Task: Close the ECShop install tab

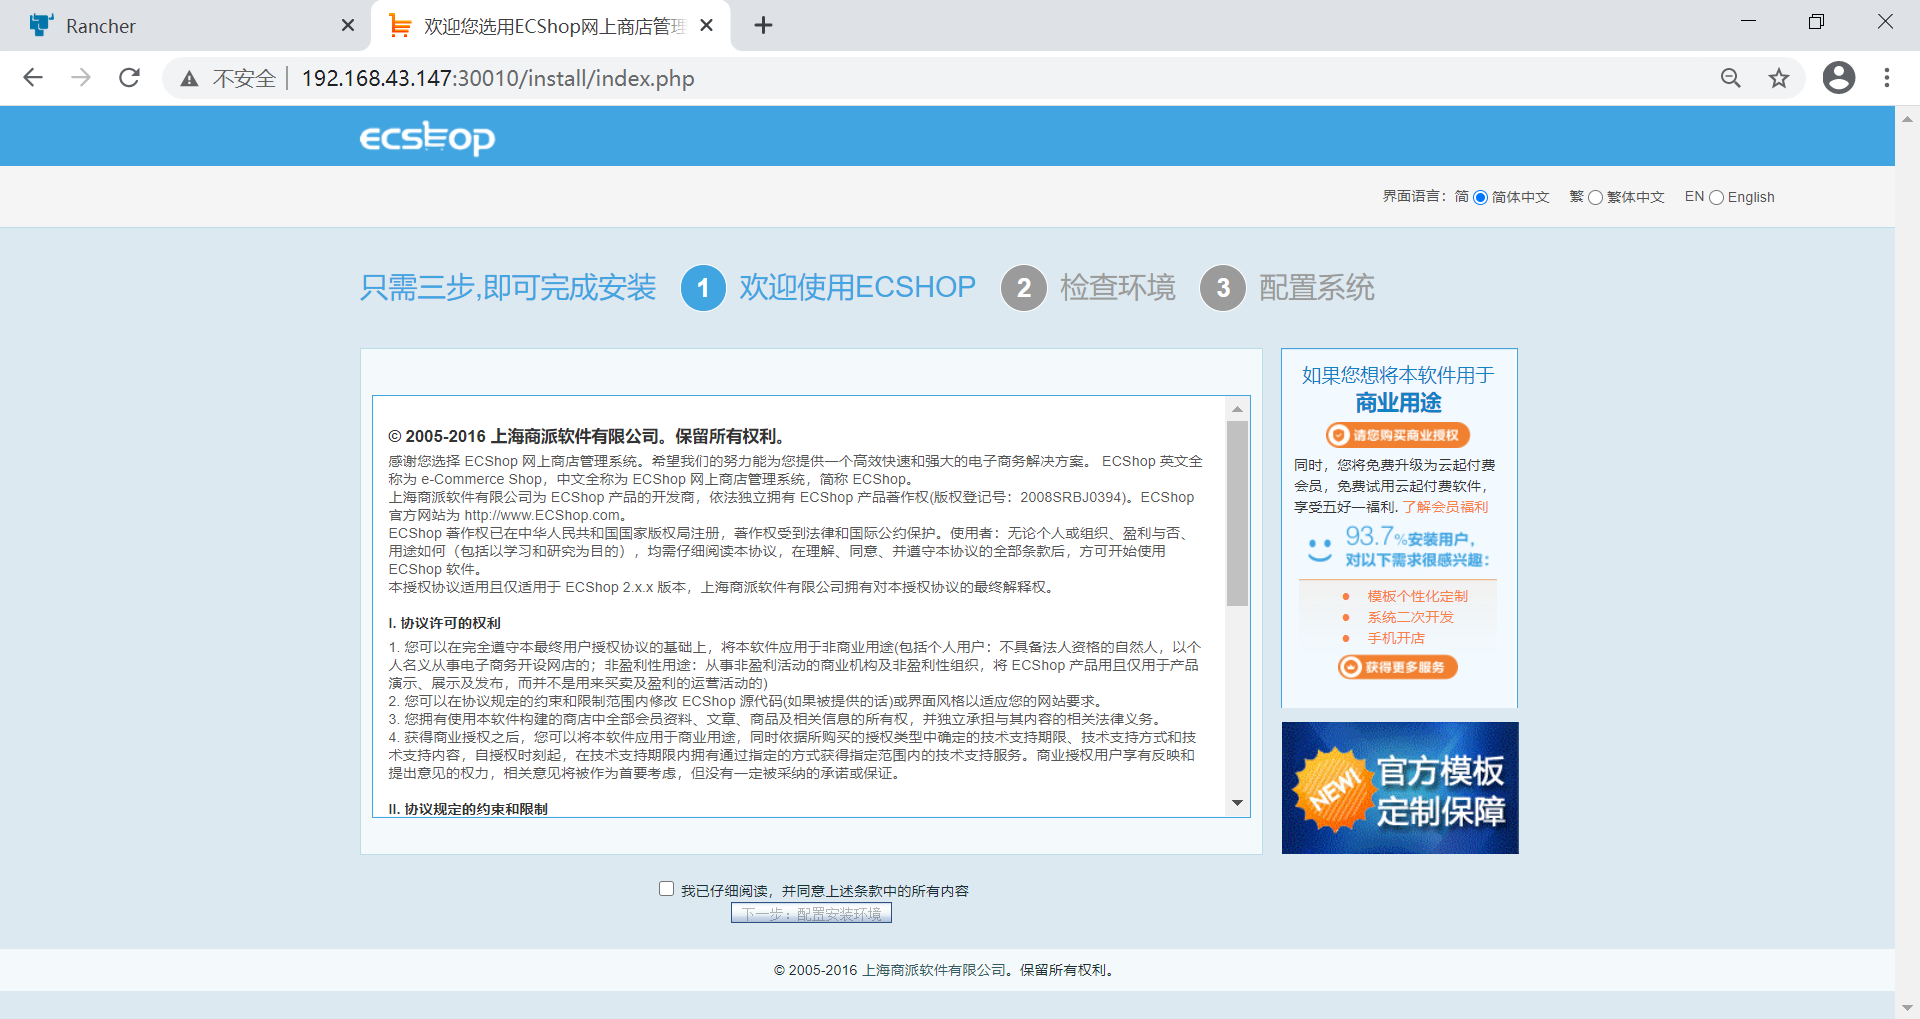Action: click(706, 25)
